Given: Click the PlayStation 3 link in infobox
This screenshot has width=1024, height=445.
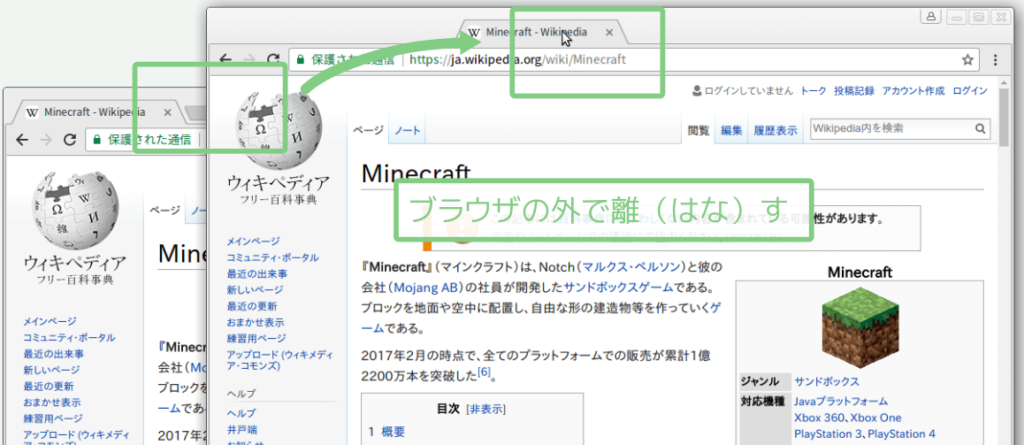Looking at the screenshot, I should [827, 434].
